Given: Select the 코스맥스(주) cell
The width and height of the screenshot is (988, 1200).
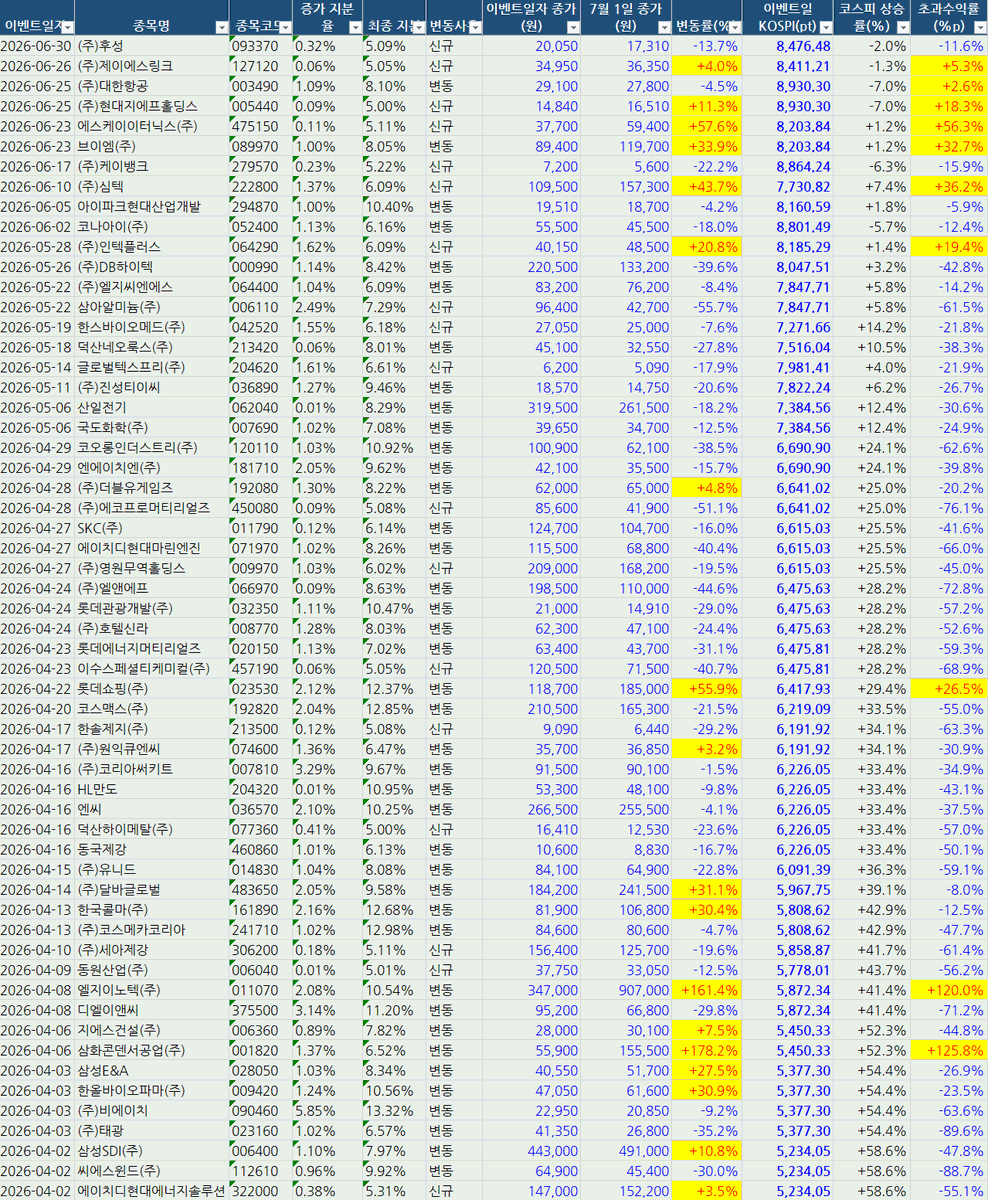Looking at the screenshot, I should click(152, 707).
